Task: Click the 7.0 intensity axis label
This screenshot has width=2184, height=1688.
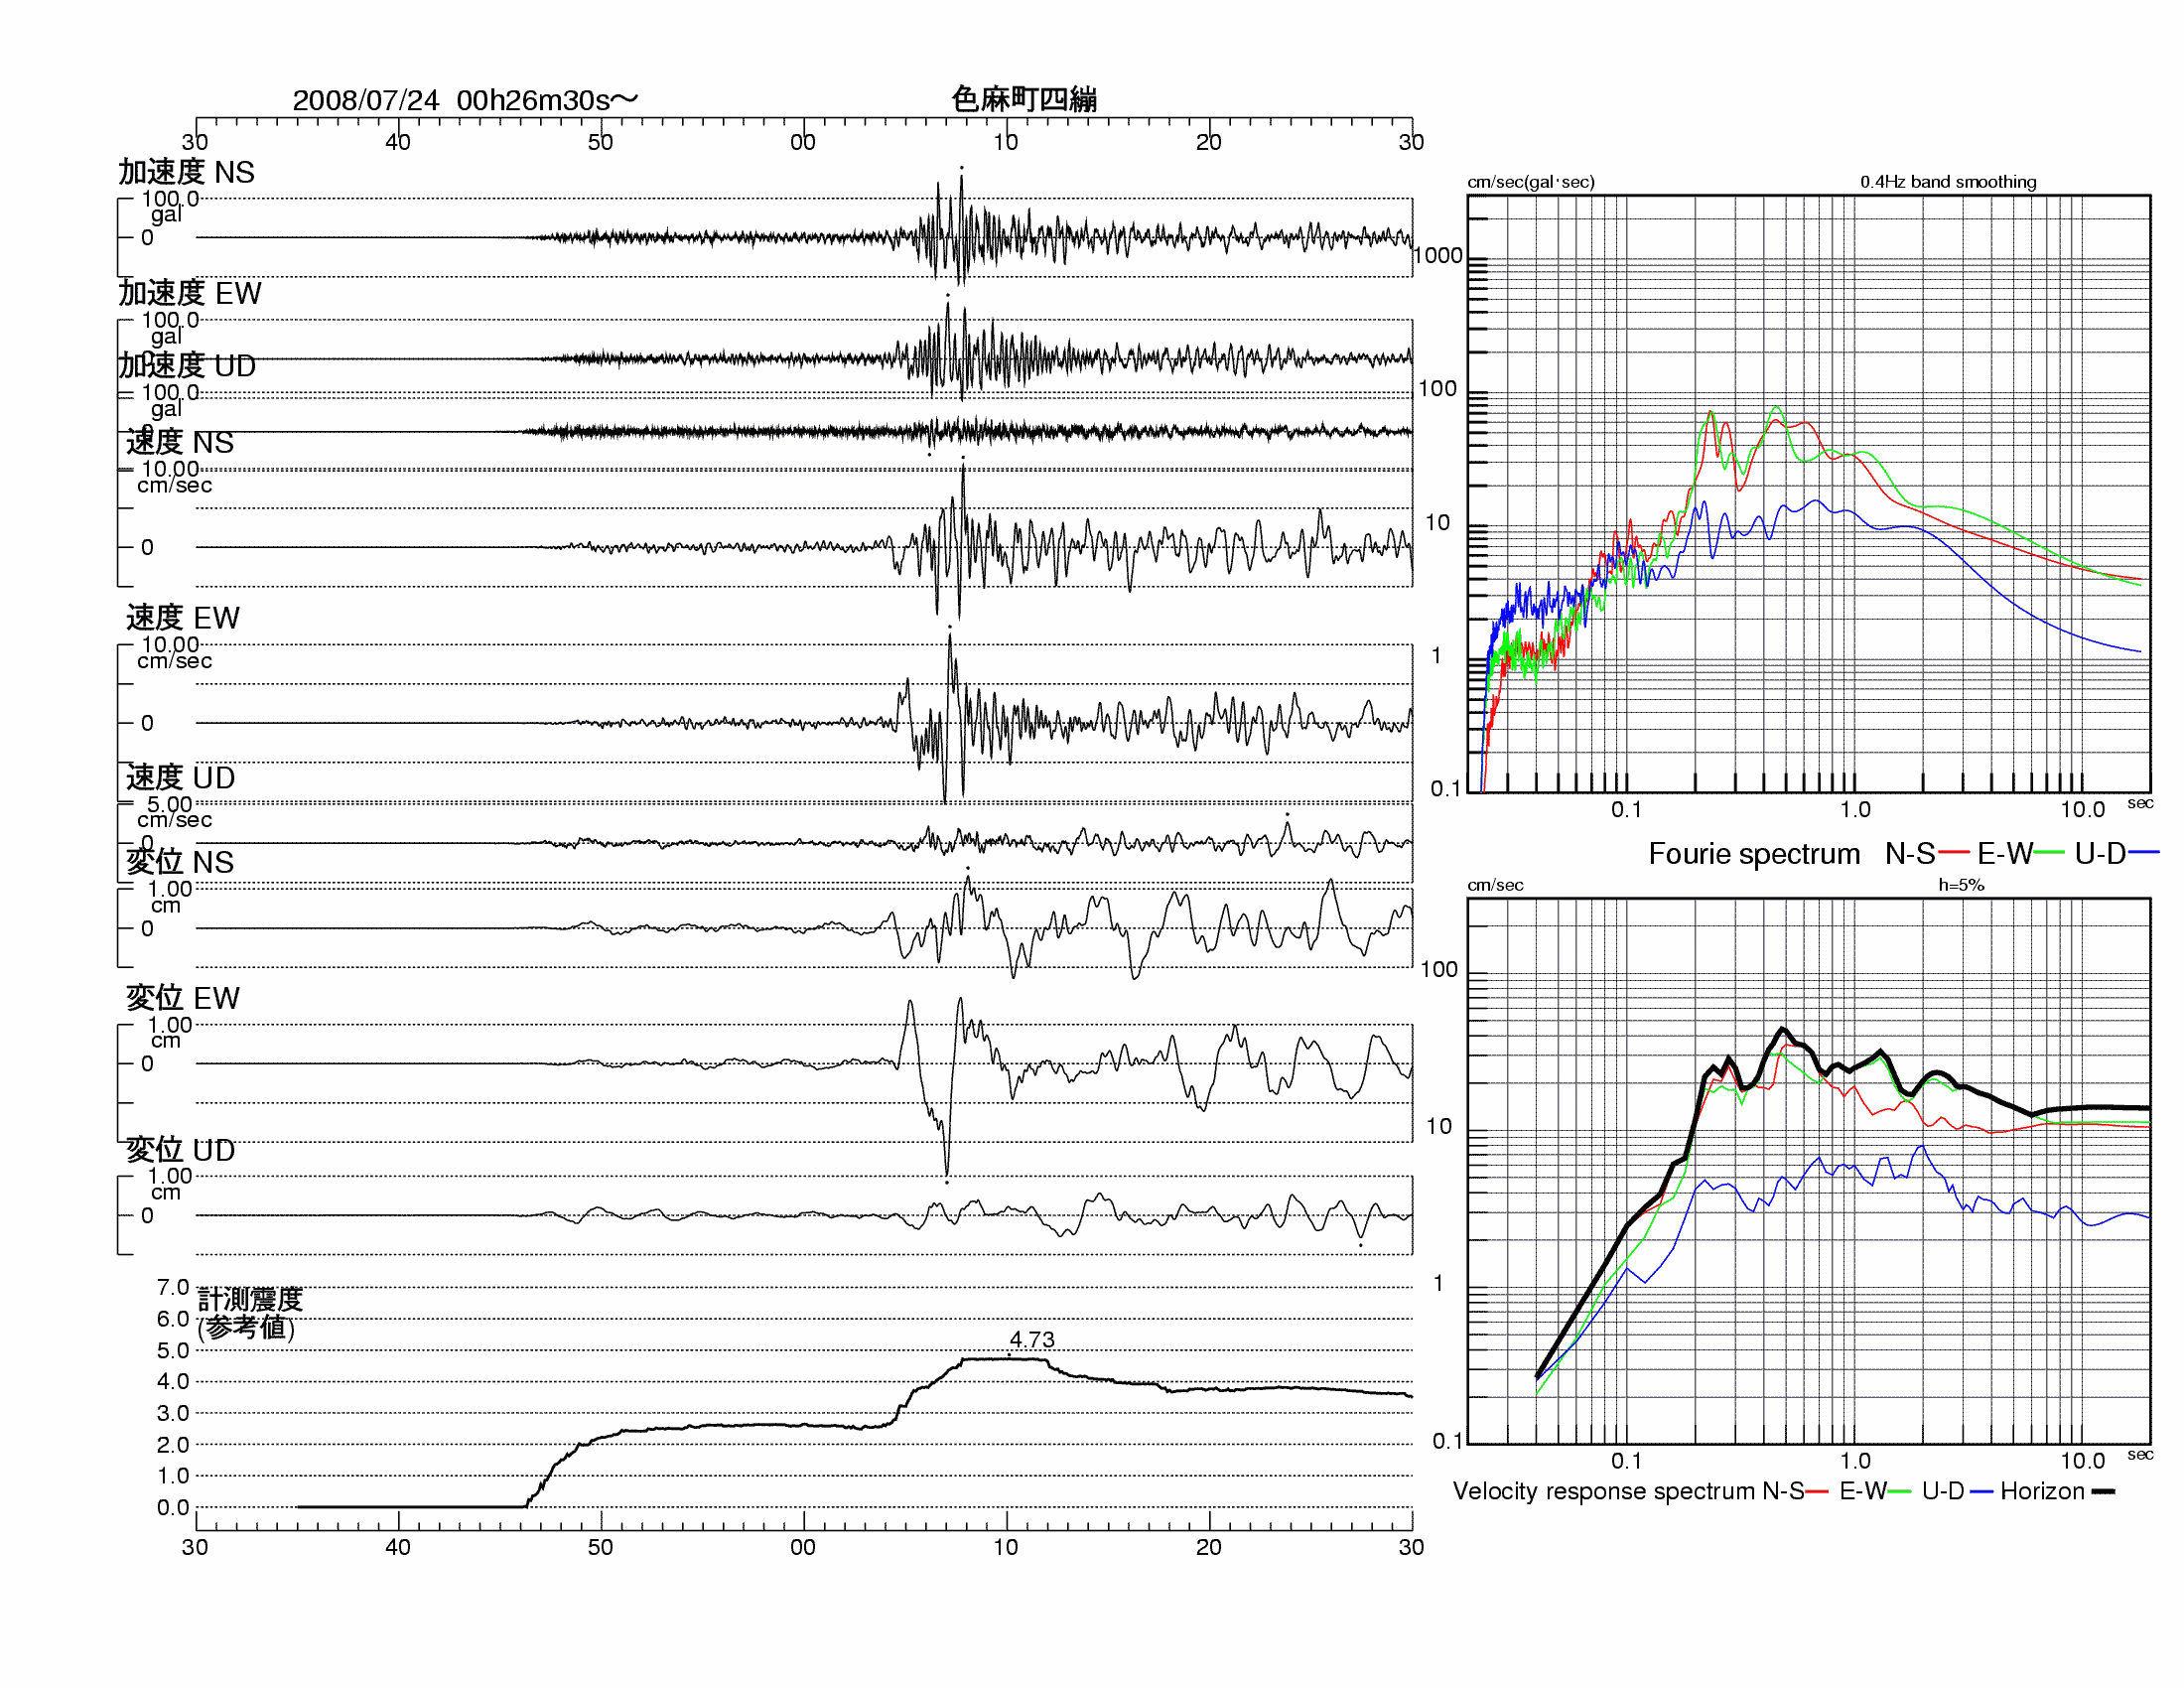Action: (x=173, y=1287)
